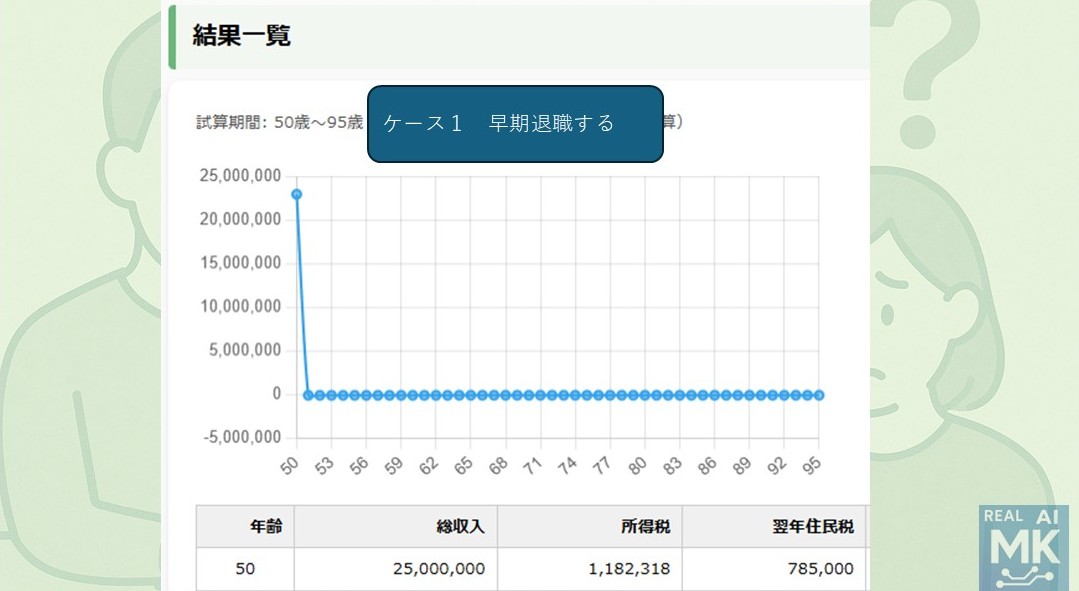The height and width of the screenshot is (591, 1079).
Task: Click the data point at age 51
Action: [x=308, y=395]
